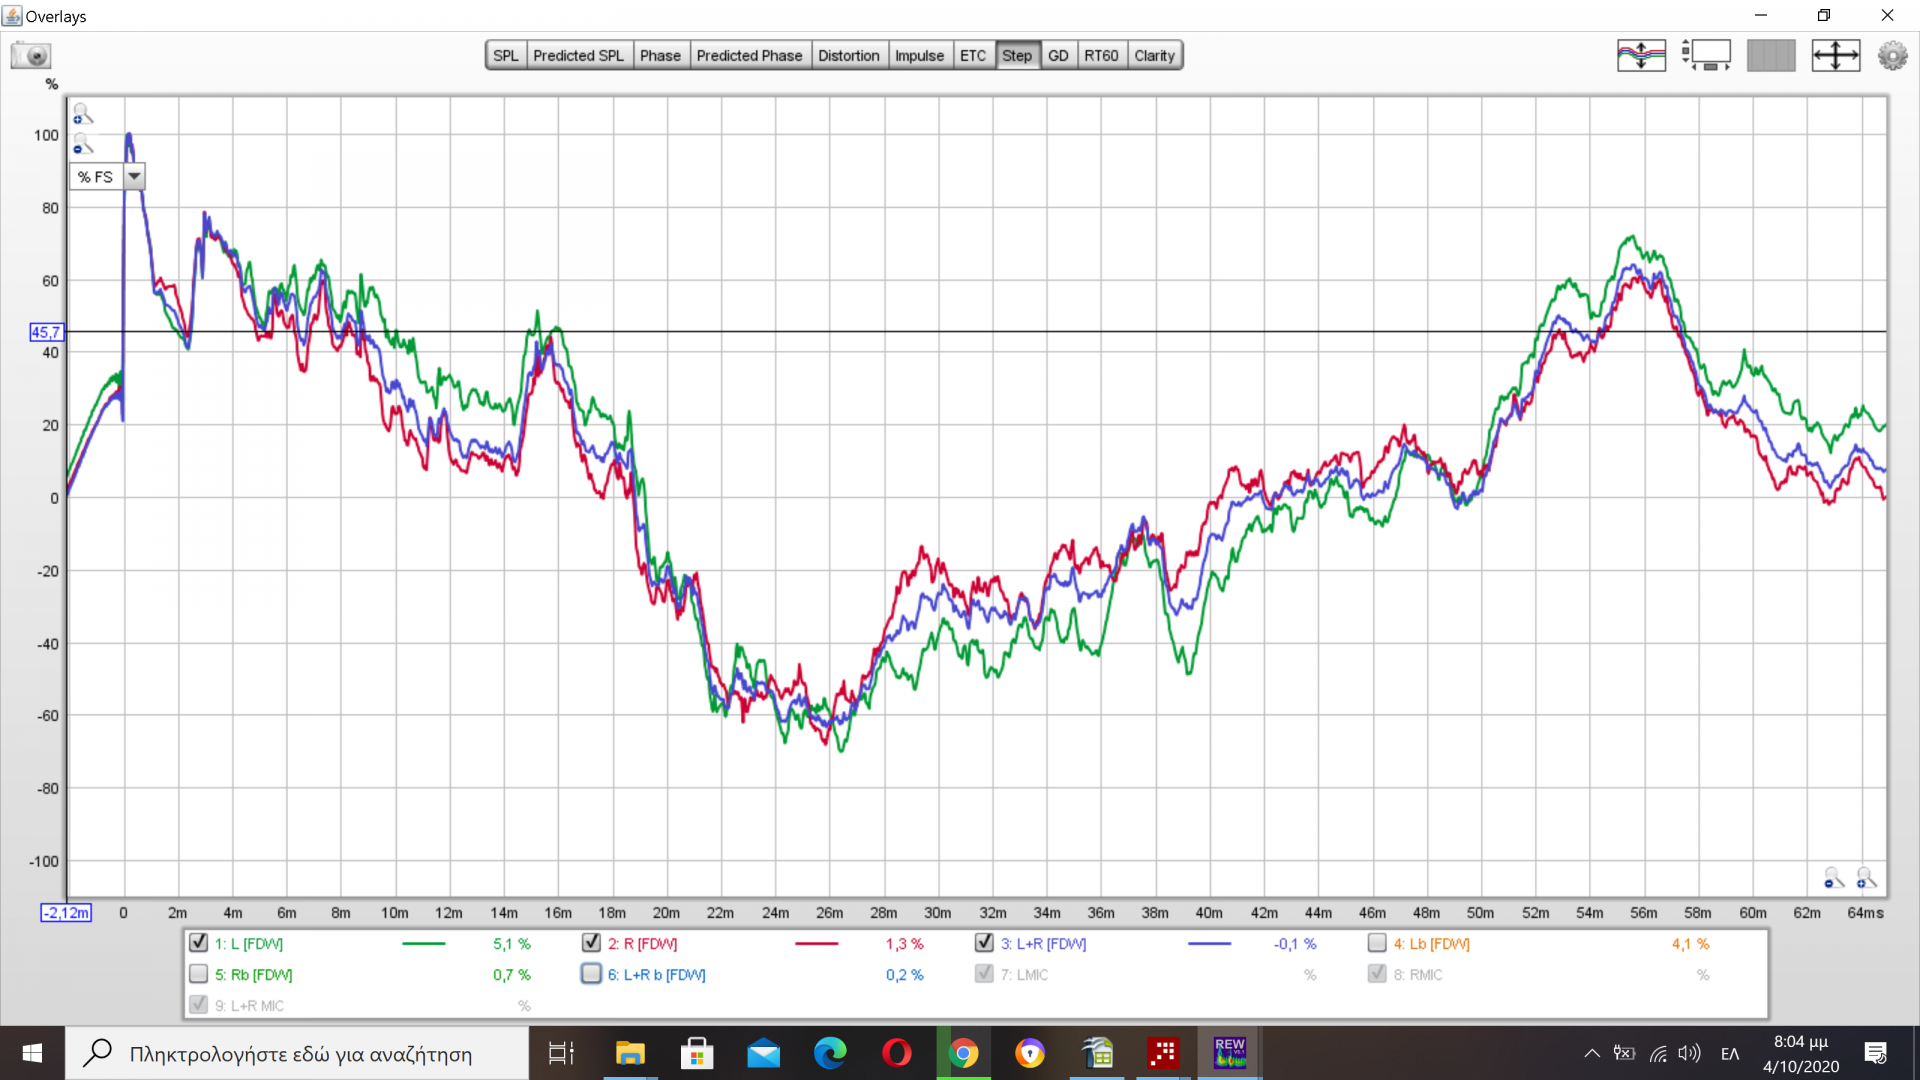Viewport: 1920px width, 1080px height.
Task: Click the Clarity graph button
Action: [1154, 55]
